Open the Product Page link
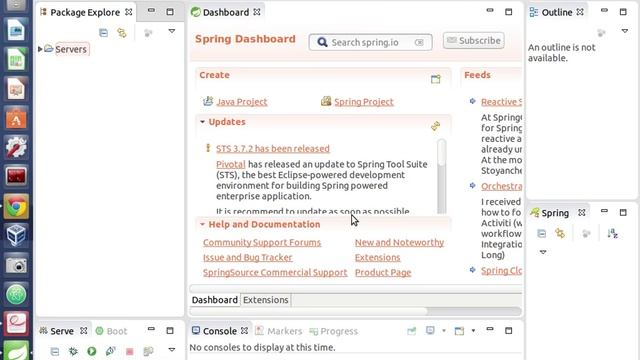Screen dimensions: 640x360 click(x=383, y=273)
